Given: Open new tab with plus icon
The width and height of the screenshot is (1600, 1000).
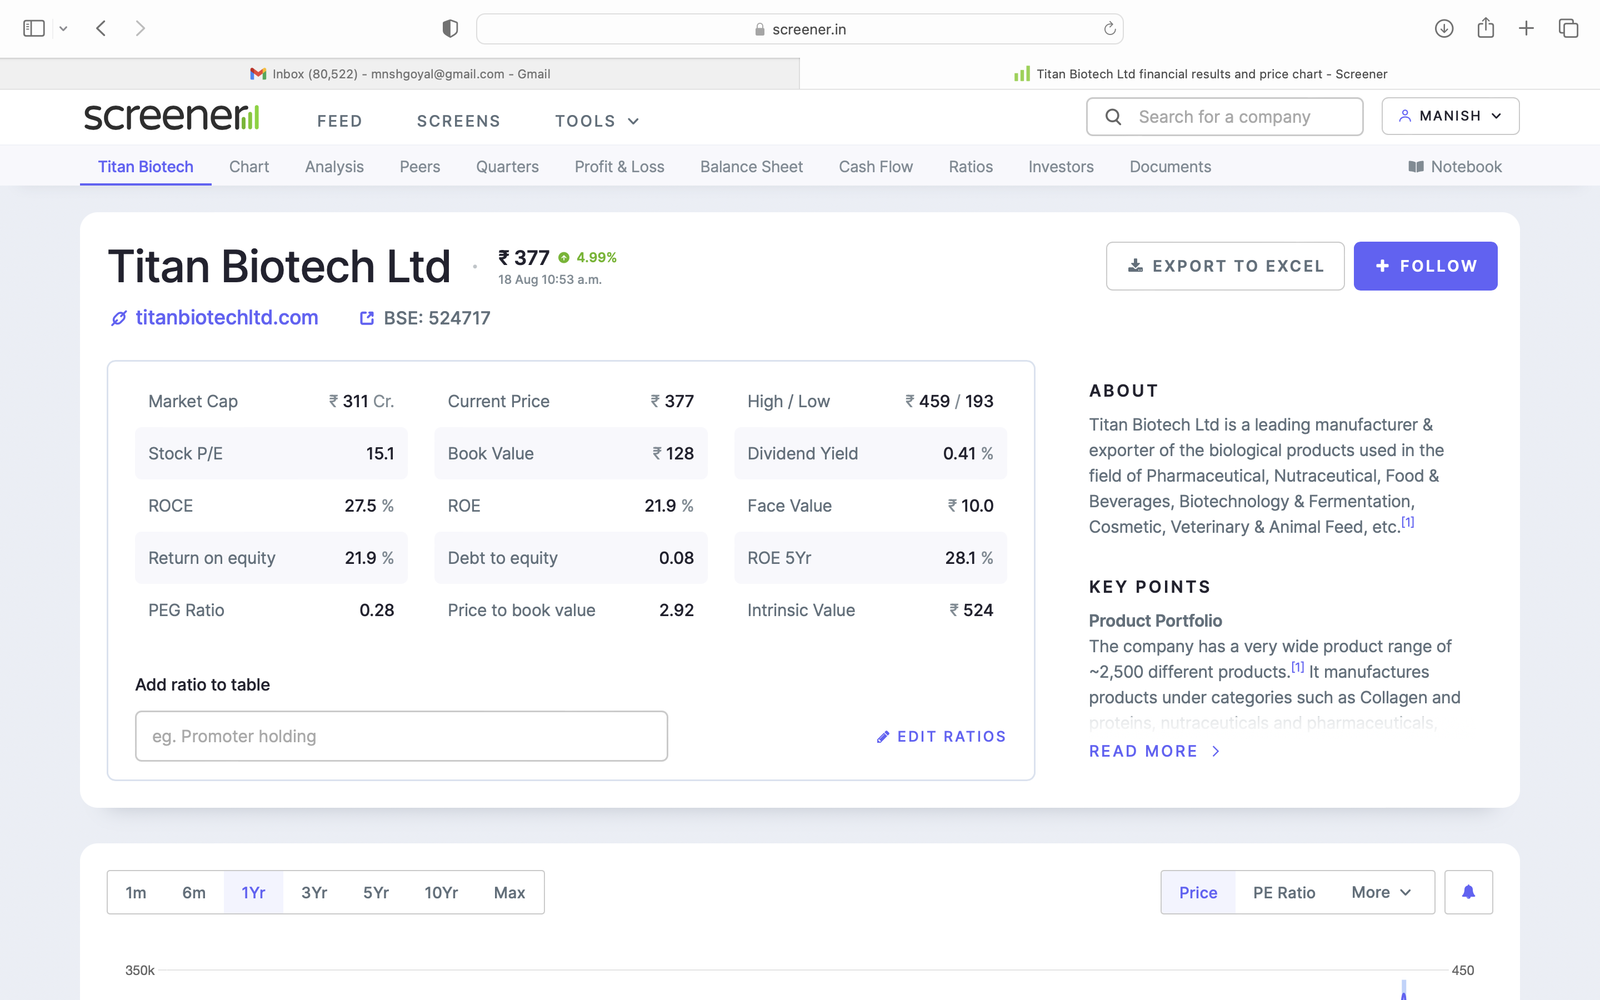Looking at the screenshot, I should [1526, 29].
